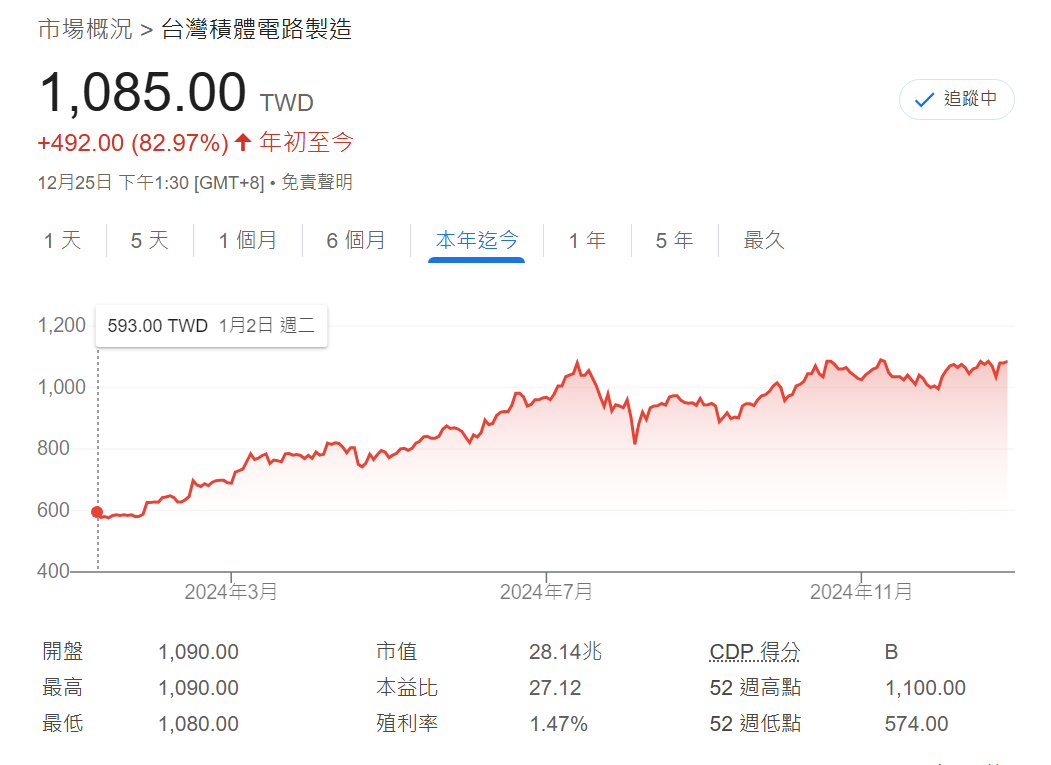
Task: Click the 開盤 value 1,090.00
Action: (x=198, y=652)
